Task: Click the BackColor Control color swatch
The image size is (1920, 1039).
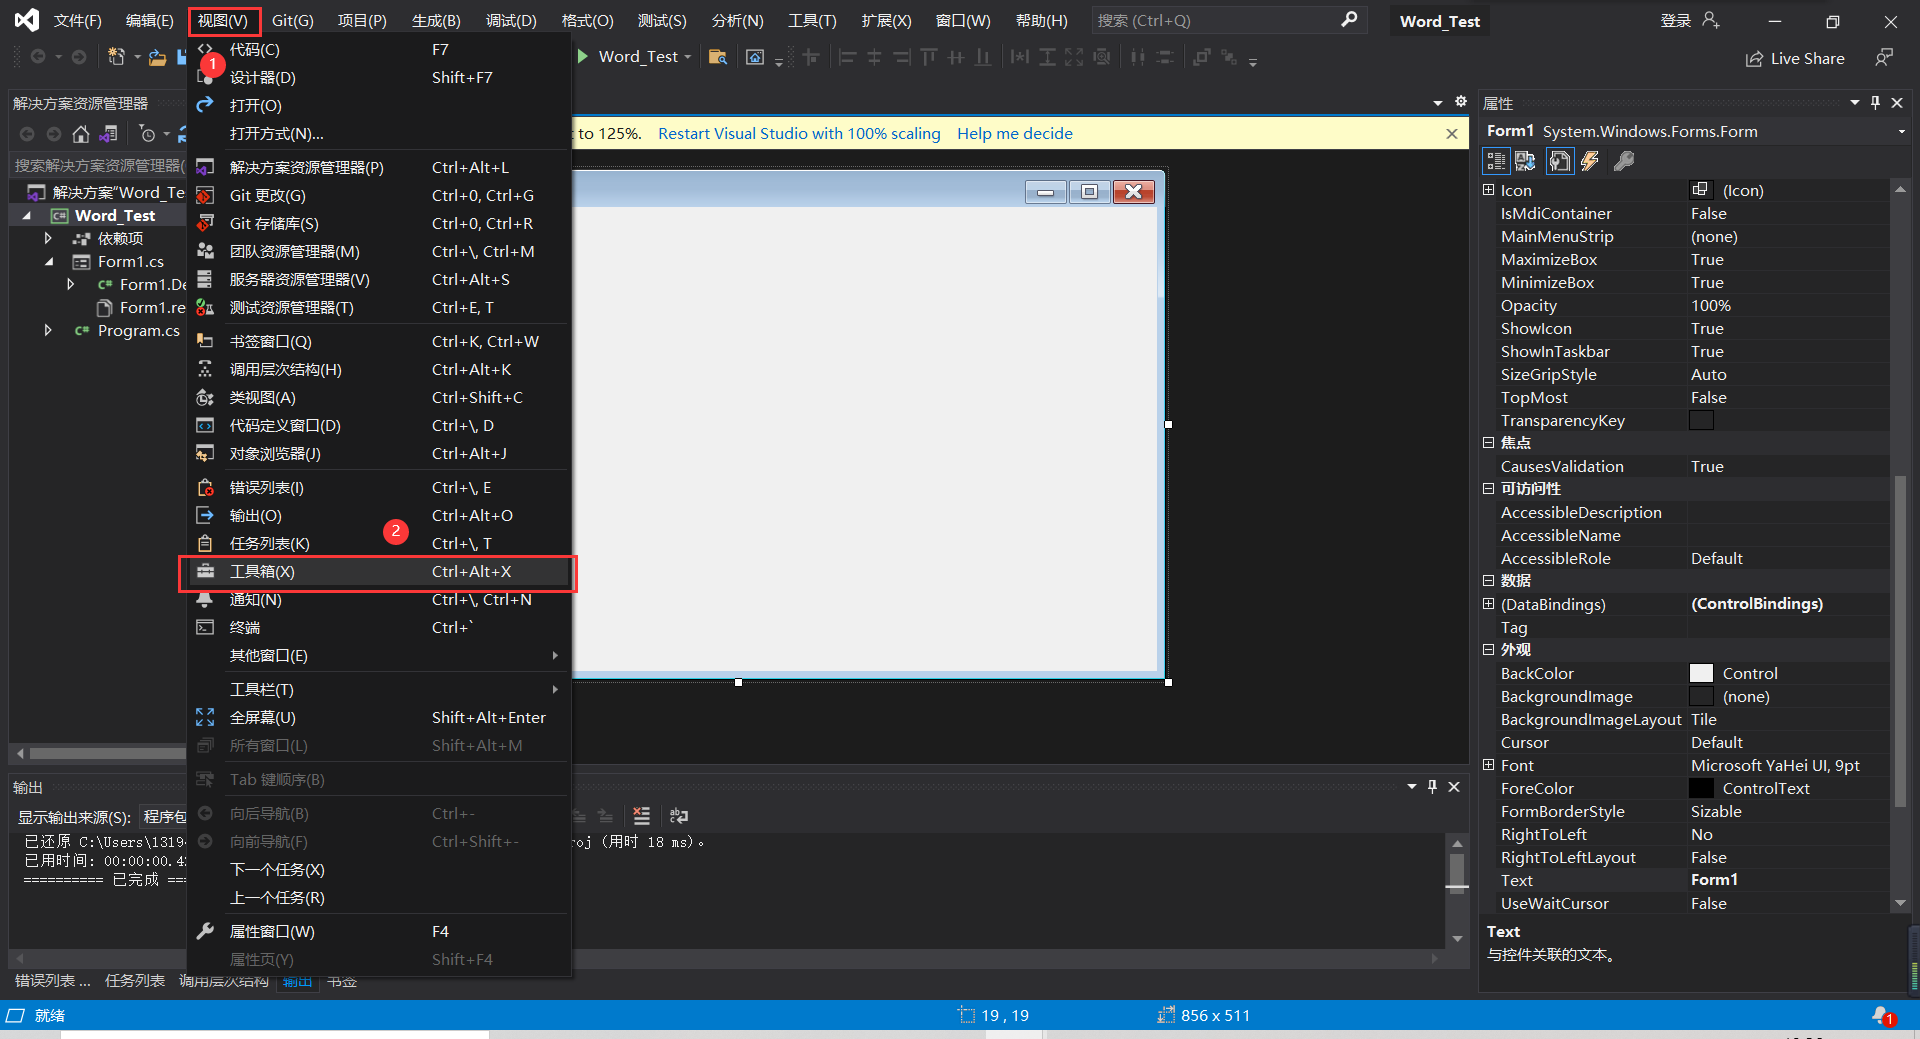Action: (x=1701, y=673)
